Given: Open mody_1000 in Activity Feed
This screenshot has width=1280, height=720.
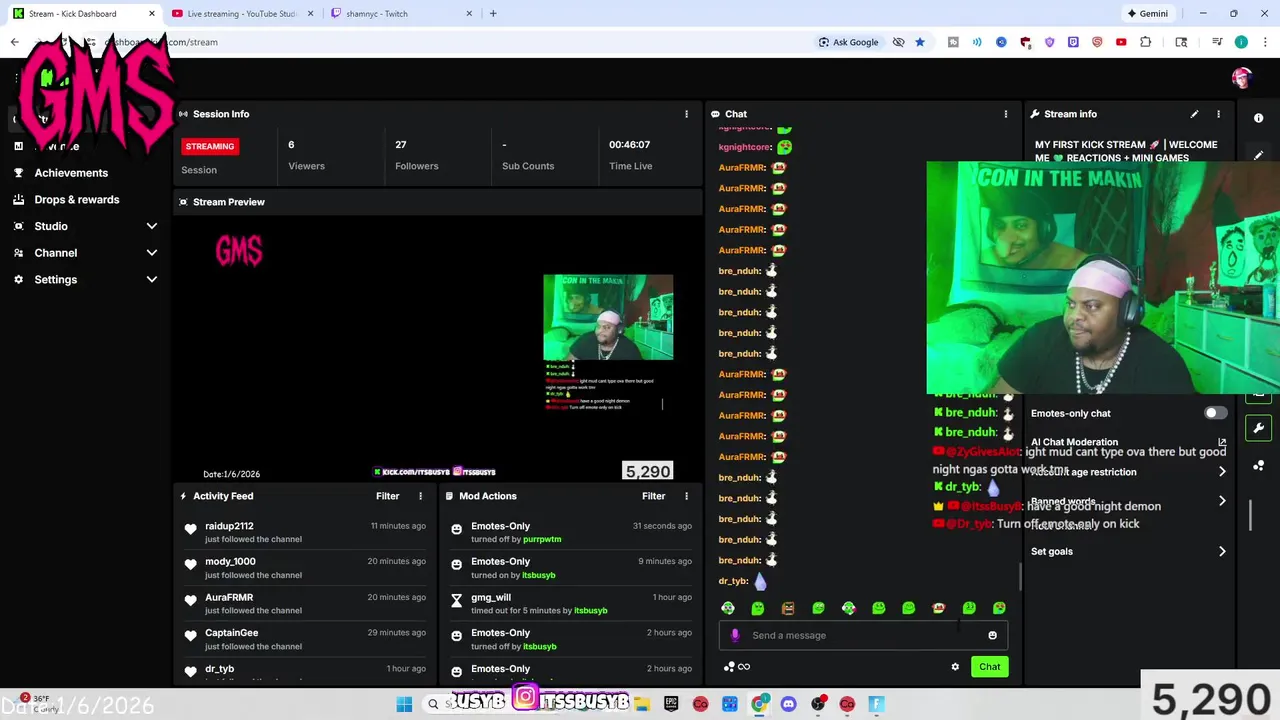Looking at the screenshot, I should pyautogui.click(x=230, y=562).
